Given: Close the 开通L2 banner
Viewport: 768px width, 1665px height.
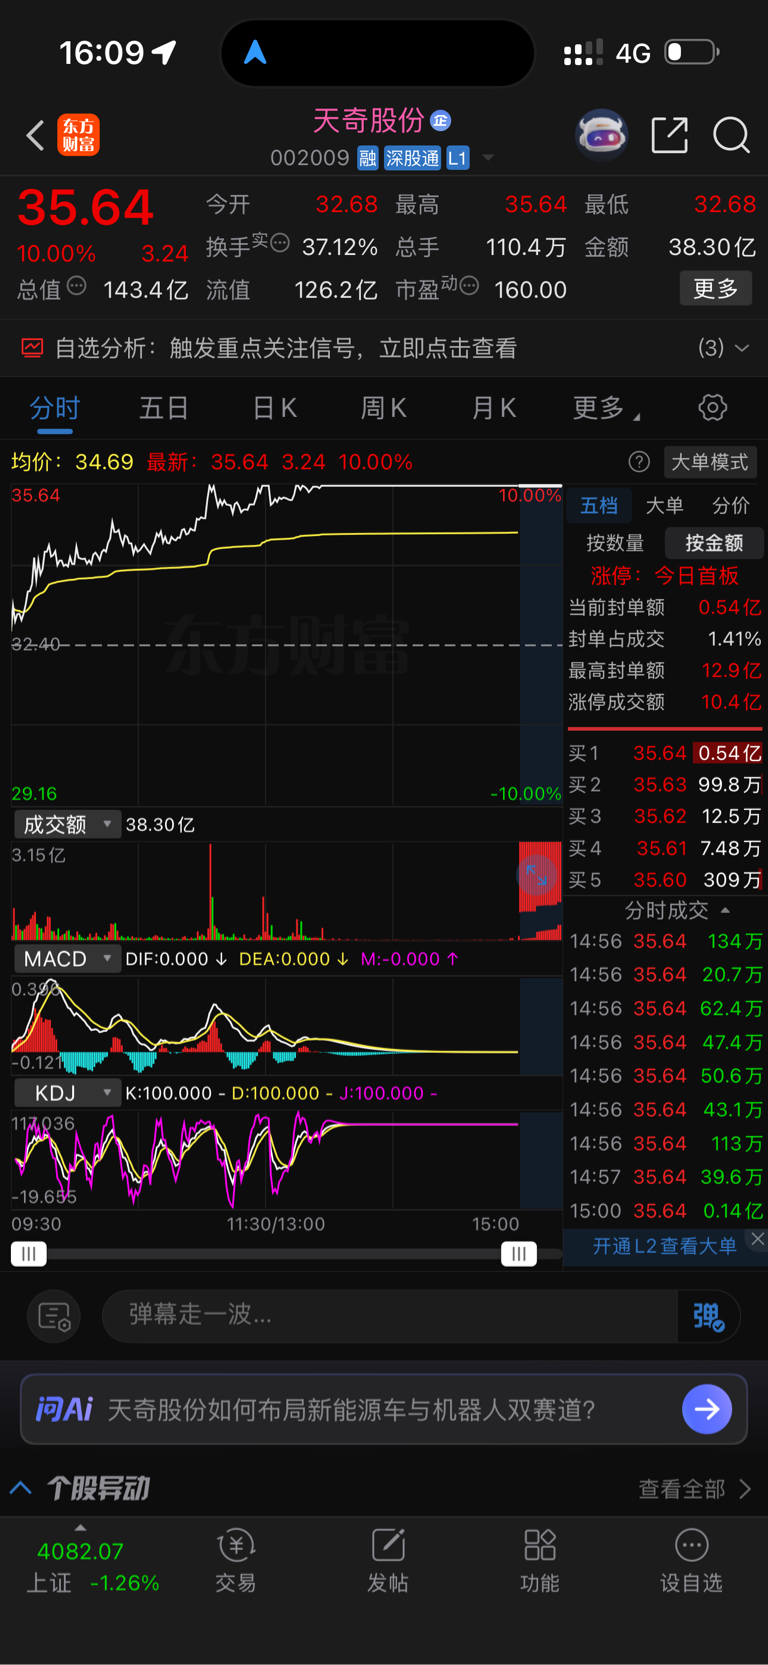Looking at the screenshot, I should click(758, 1239).
